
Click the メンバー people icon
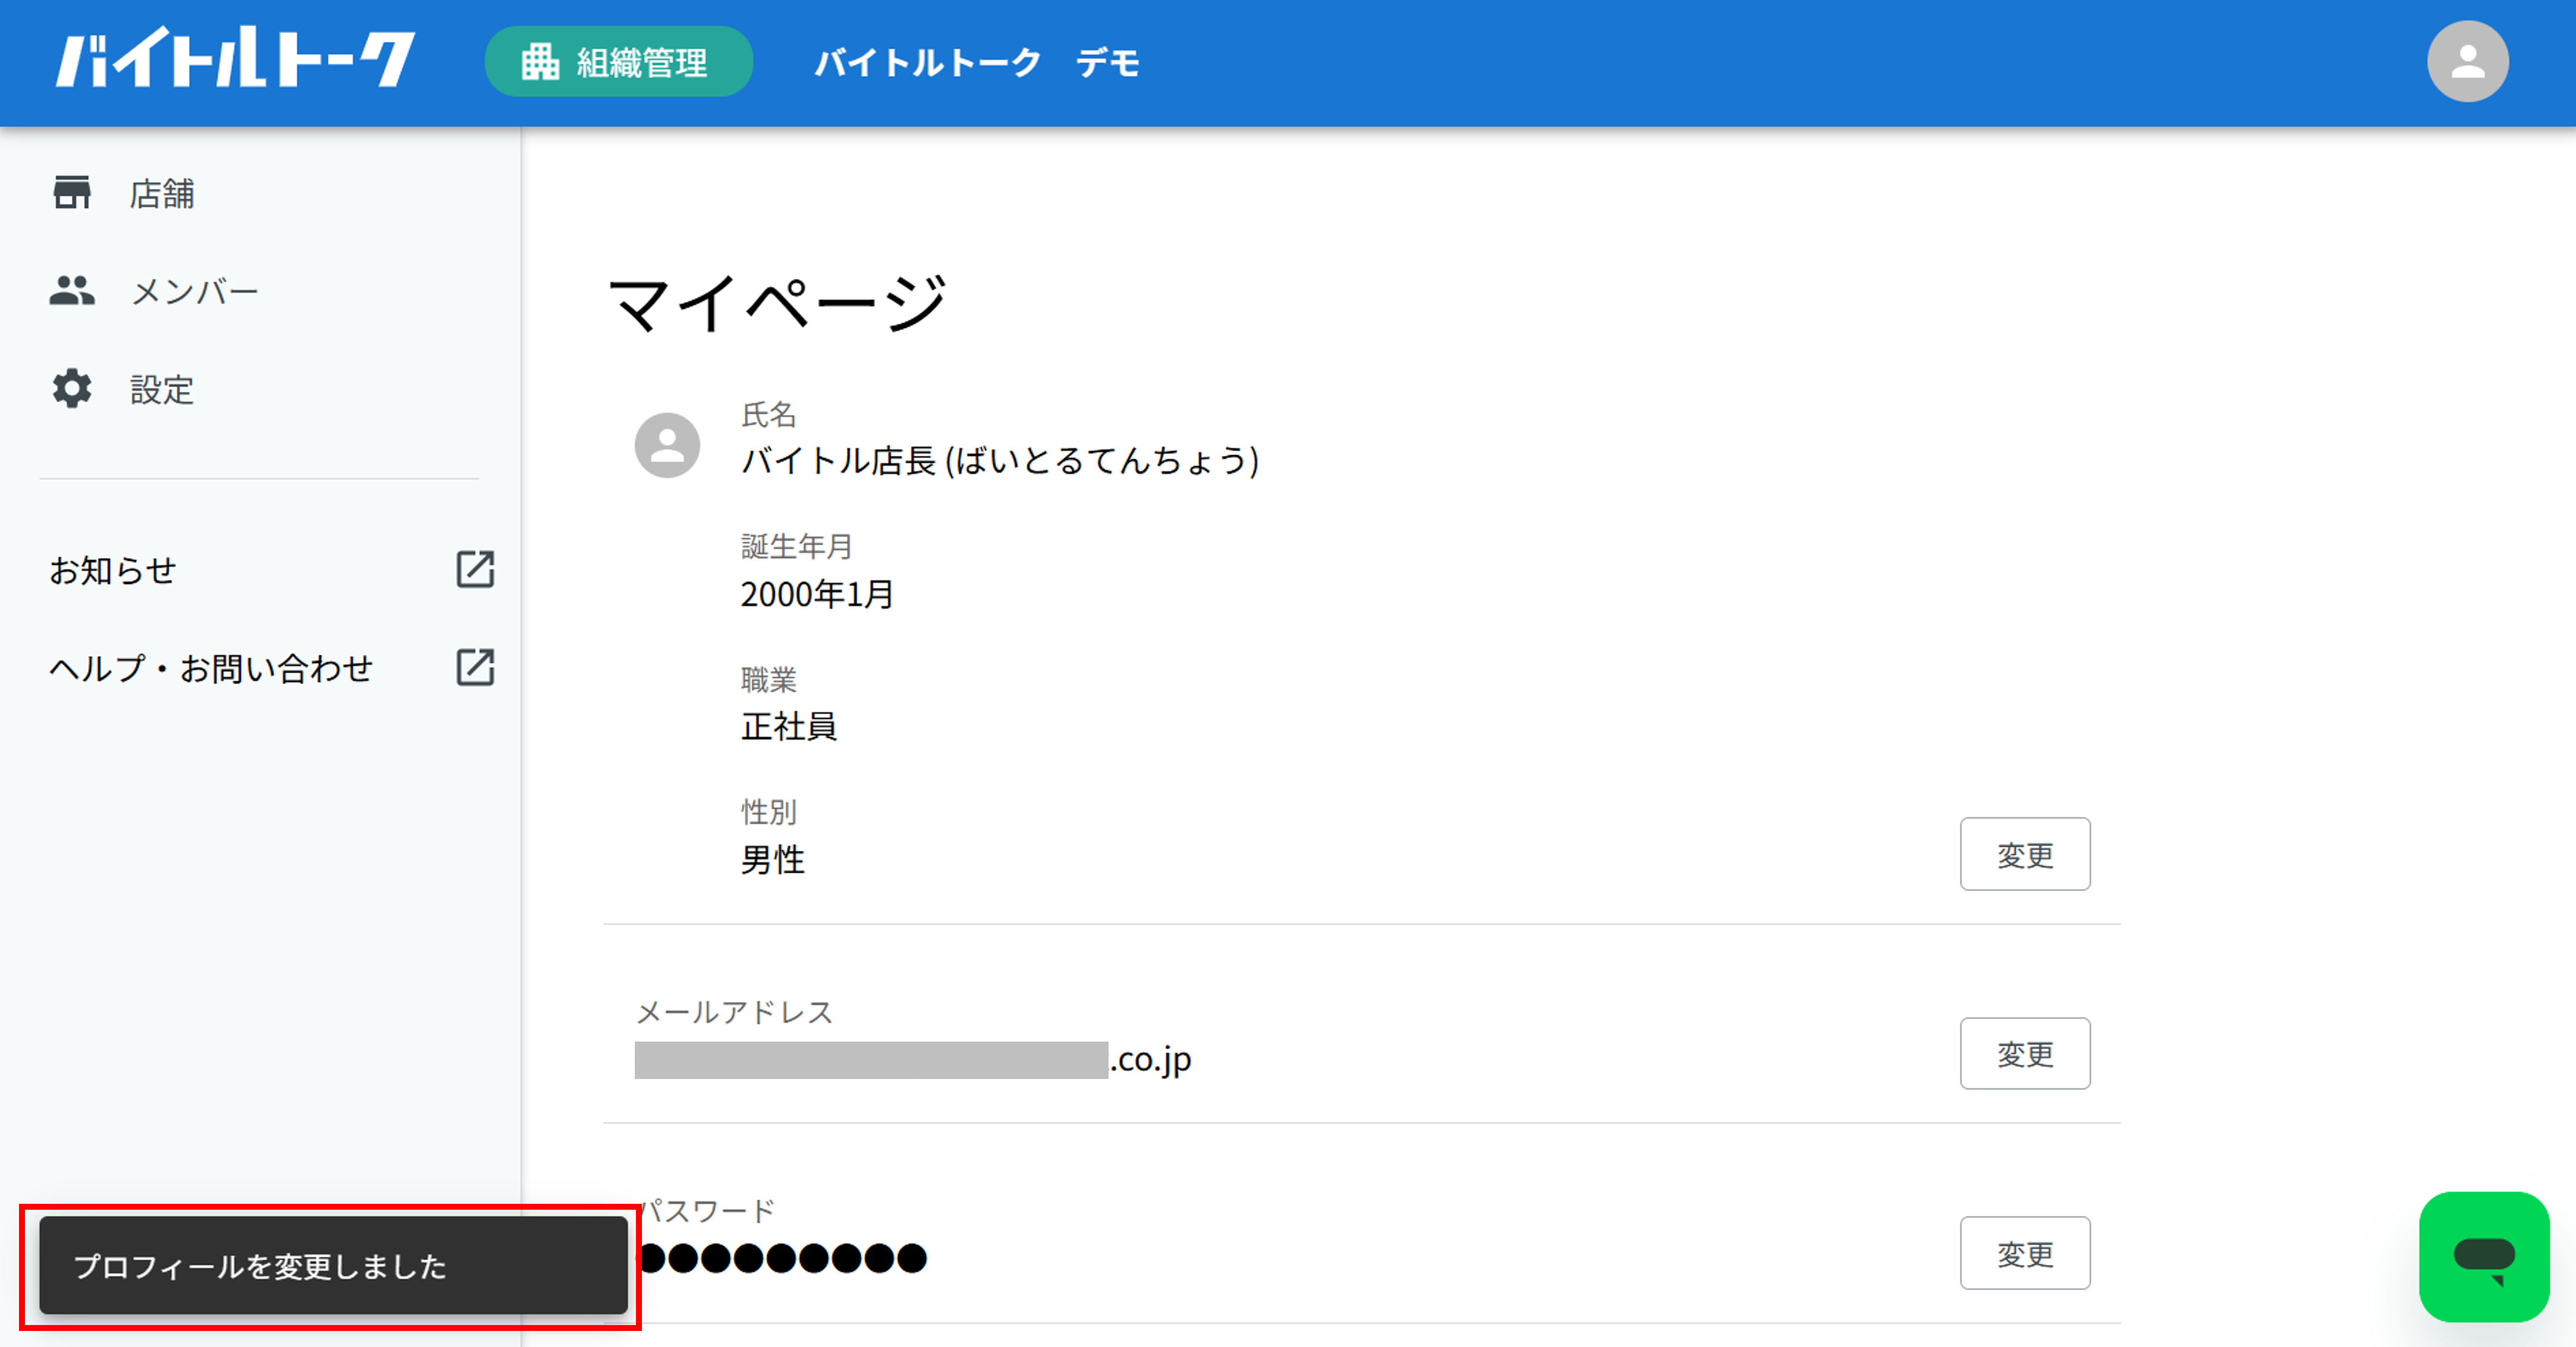tap(72, 291)
